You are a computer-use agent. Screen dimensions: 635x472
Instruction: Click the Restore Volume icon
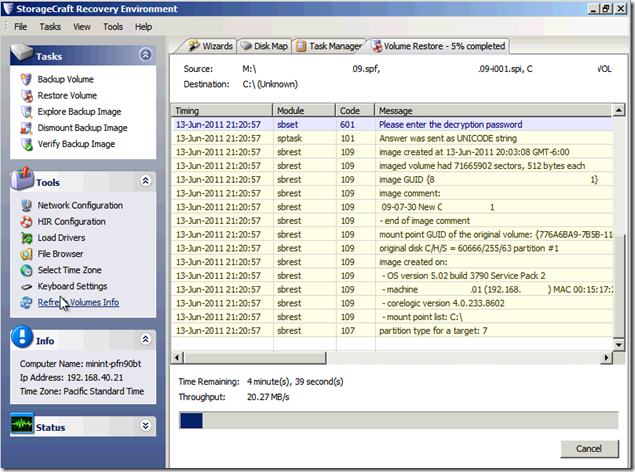click(26, 96)
